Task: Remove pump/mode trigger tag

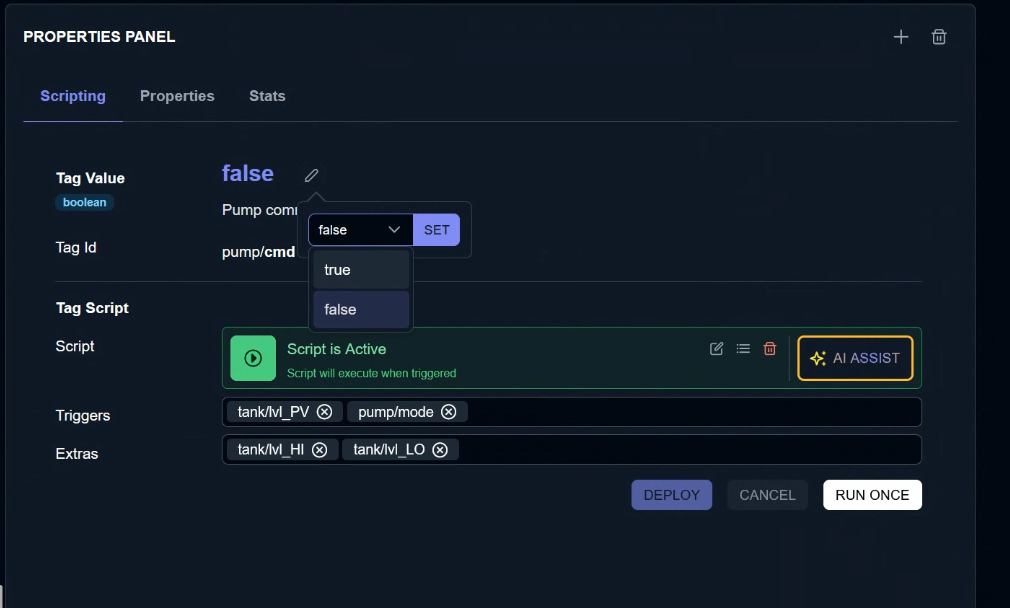Action: point(449,412)
